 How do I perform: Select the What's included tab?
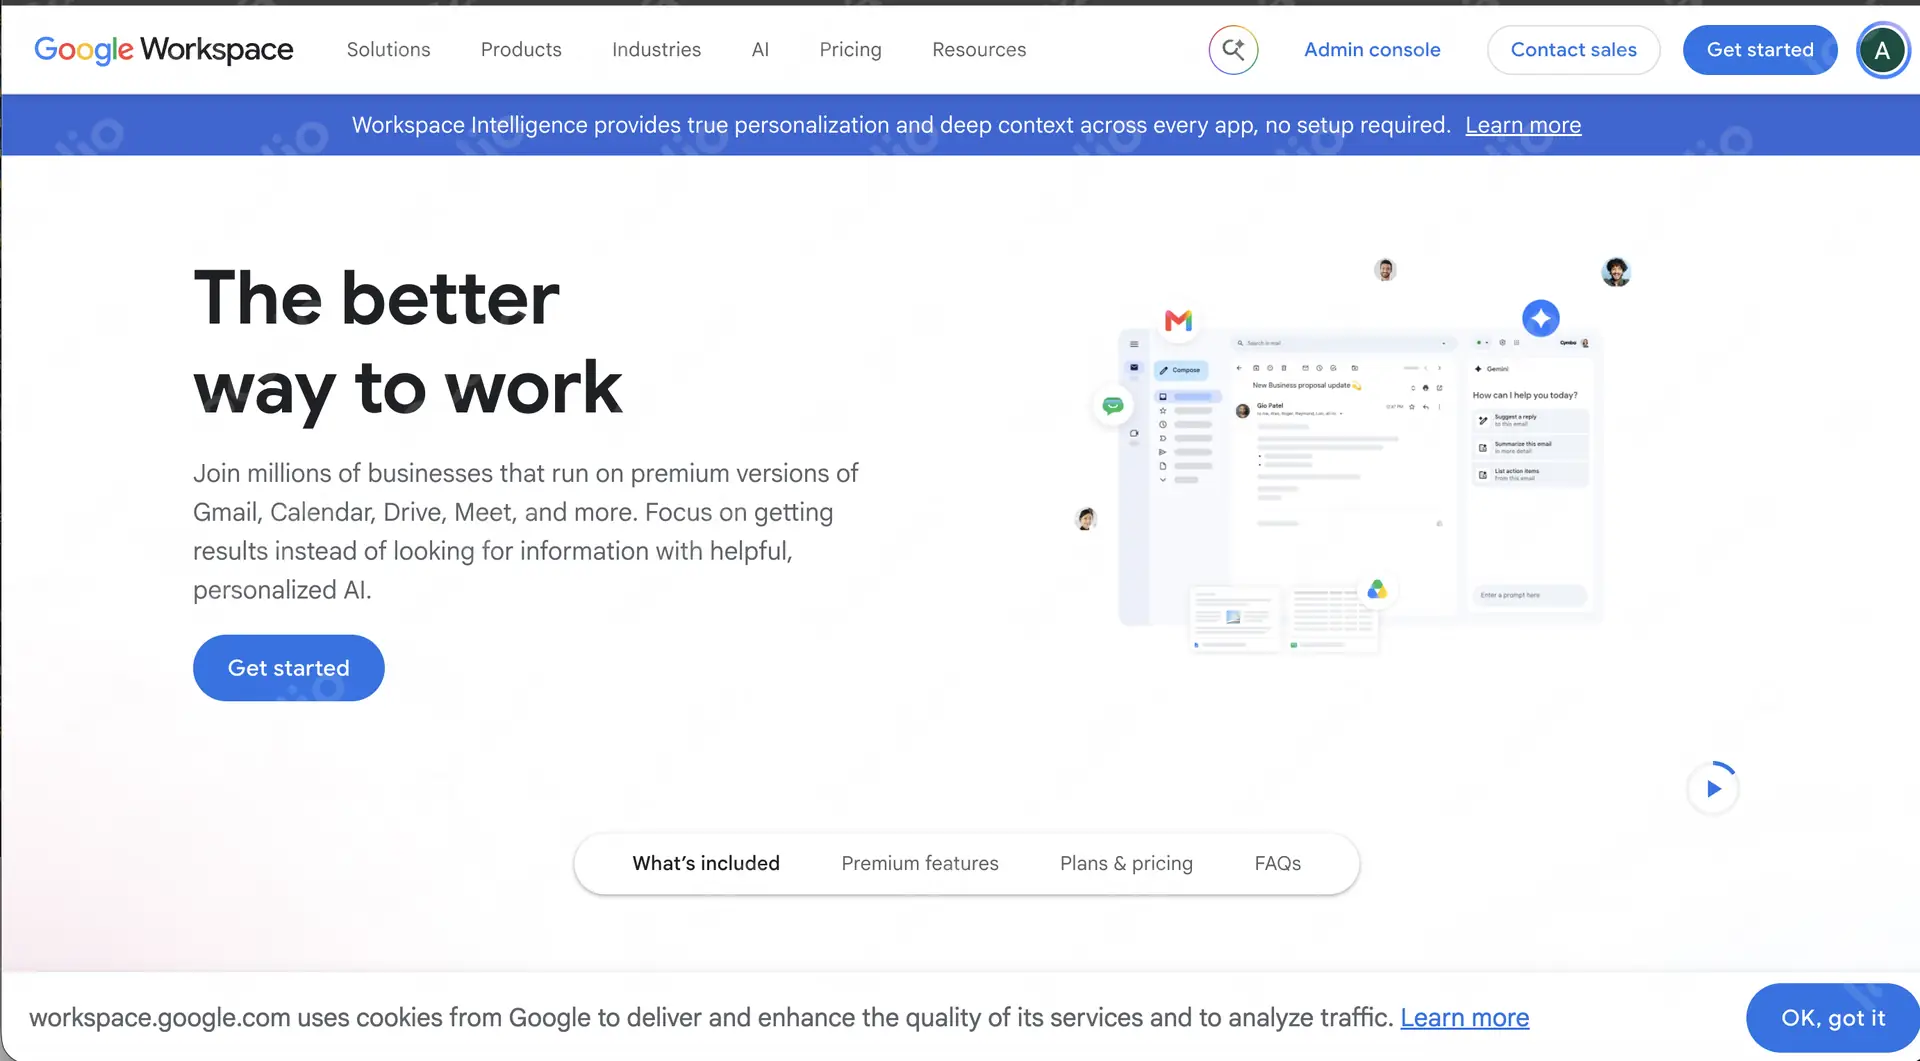tap(706, 864)
